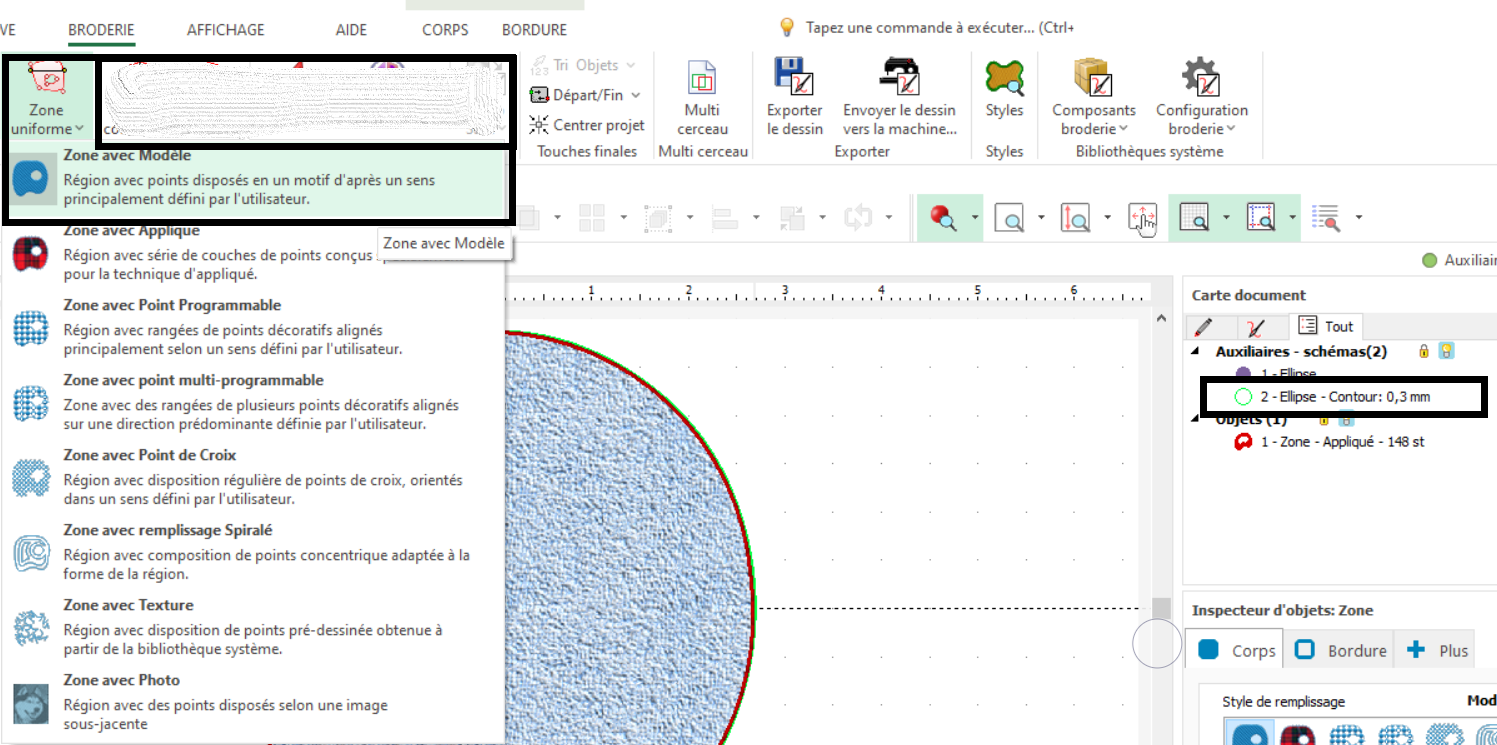This screenshot has width=1497, height=745.
Task: Toggle the grid zoom view button
Action: (1194, 217)
